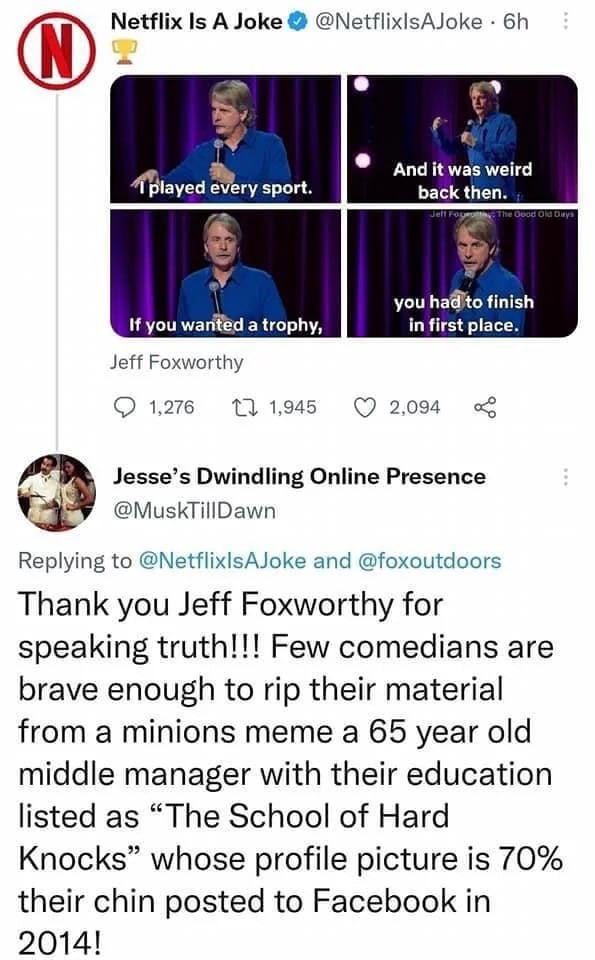
Task: Open more options on Jesse's reply
Action: [566, 476]
